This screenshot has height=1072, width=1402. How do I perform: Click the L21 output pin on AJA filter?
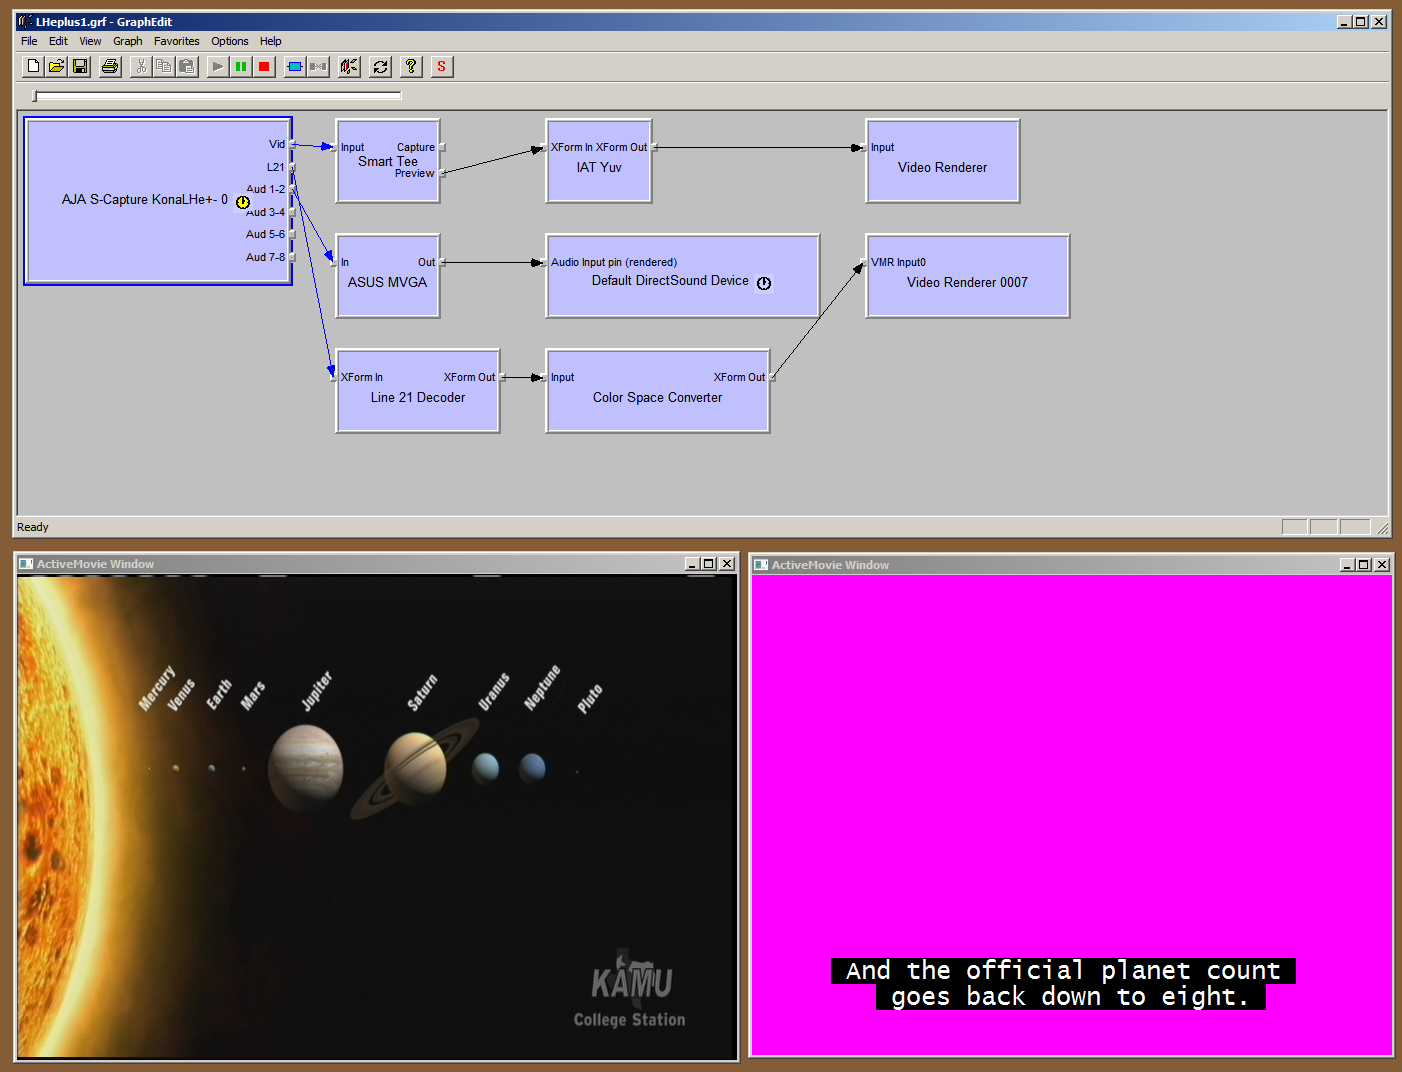pos(292,167)
